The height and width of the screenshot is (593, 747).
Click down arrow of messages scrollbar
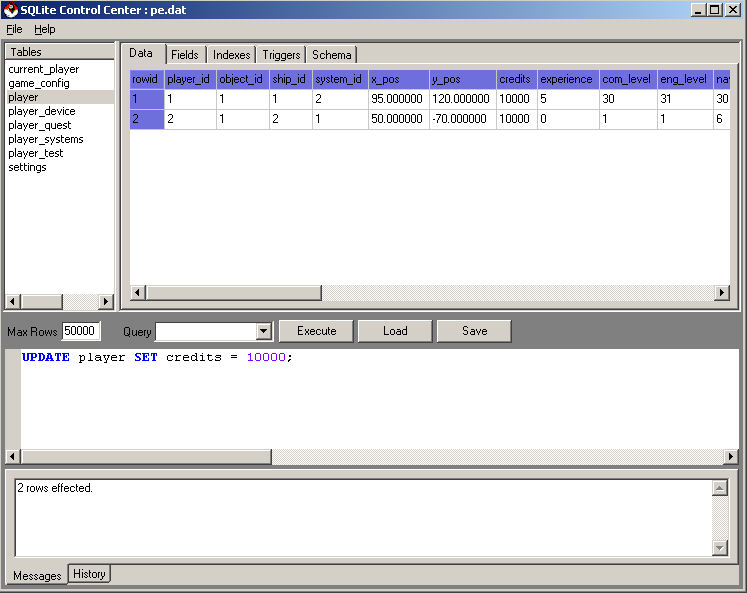pyautogui.click(x=719, y=547)
